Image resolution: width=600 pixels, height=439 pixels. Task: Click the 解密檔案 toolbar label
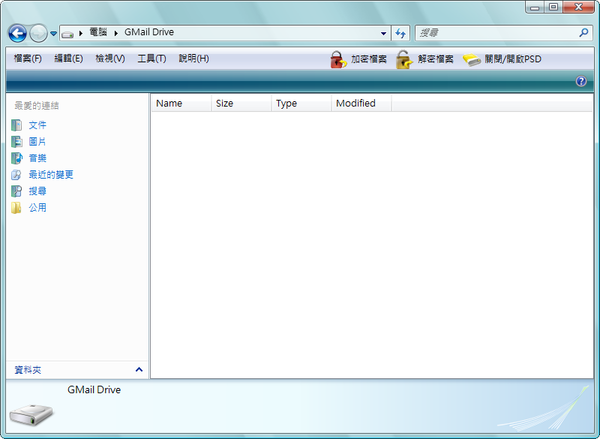tap(435, 59)
